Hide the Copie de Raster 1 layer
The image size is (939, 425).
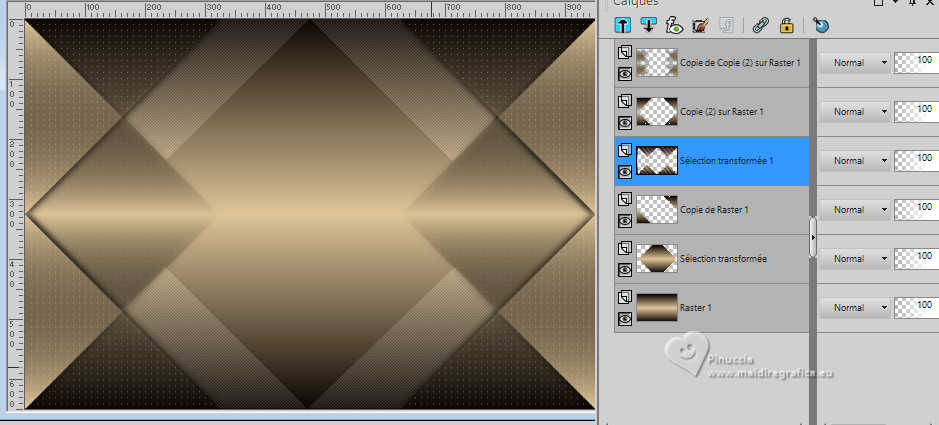(x=625, y=221)
